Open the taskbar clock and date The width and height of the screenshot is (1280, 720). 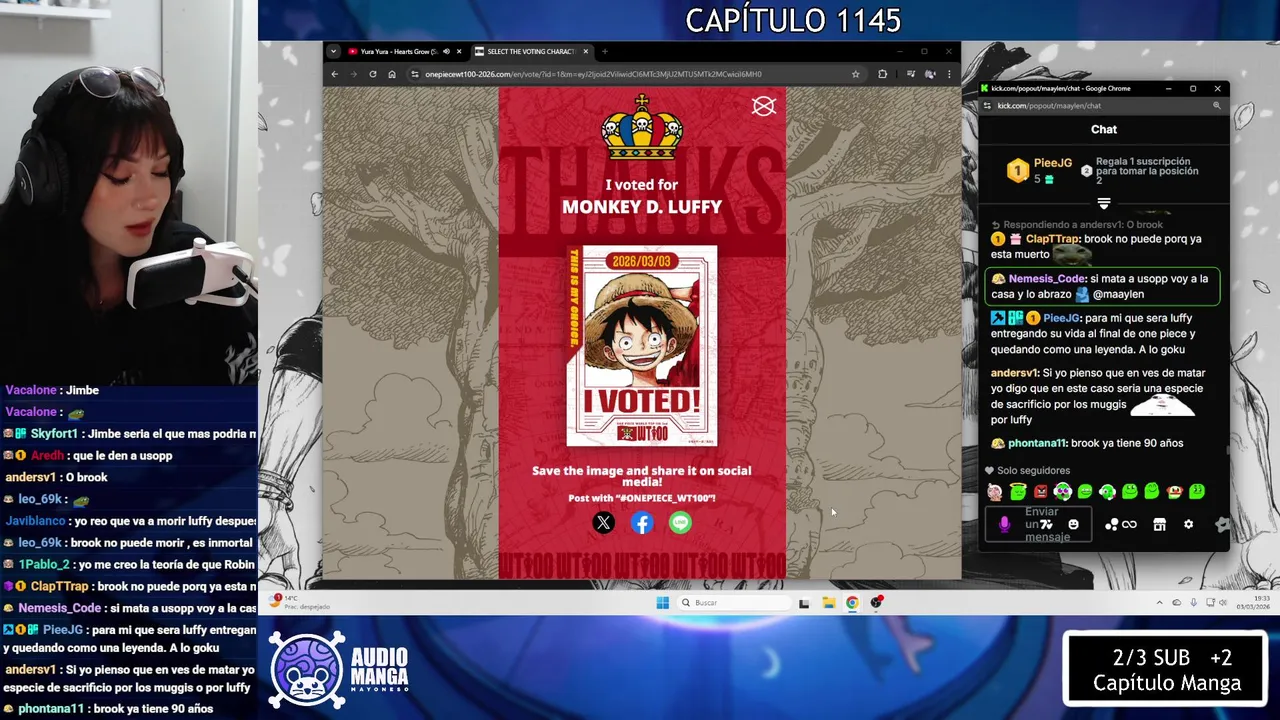click(x=1254, y=602)
